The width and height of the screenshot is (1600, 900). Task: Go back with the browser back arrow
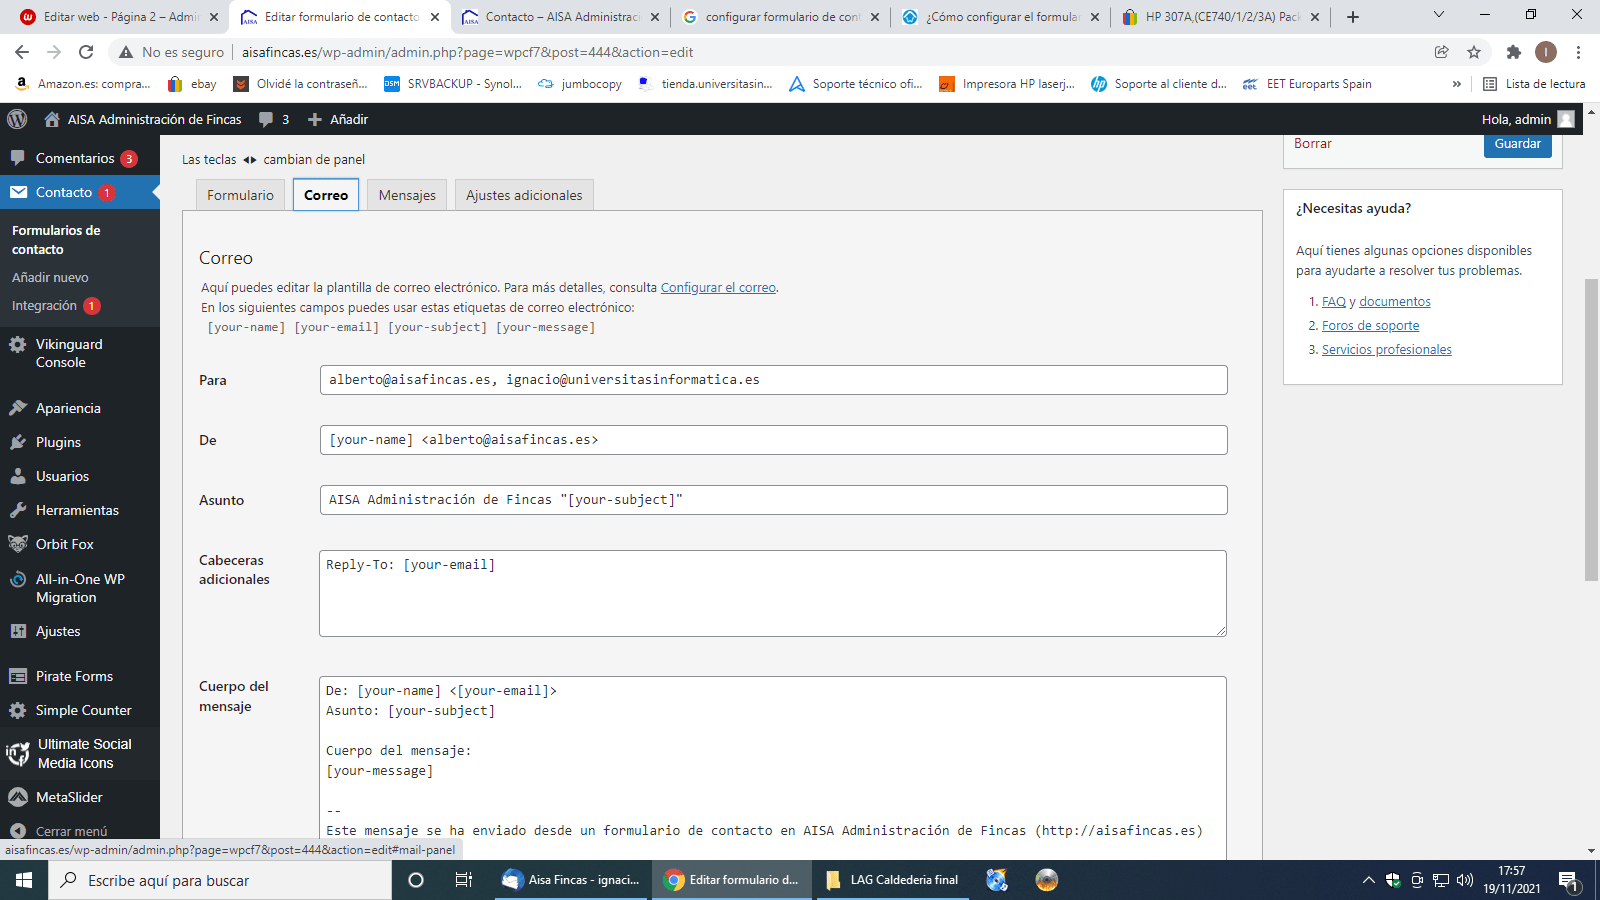point(22,52)
